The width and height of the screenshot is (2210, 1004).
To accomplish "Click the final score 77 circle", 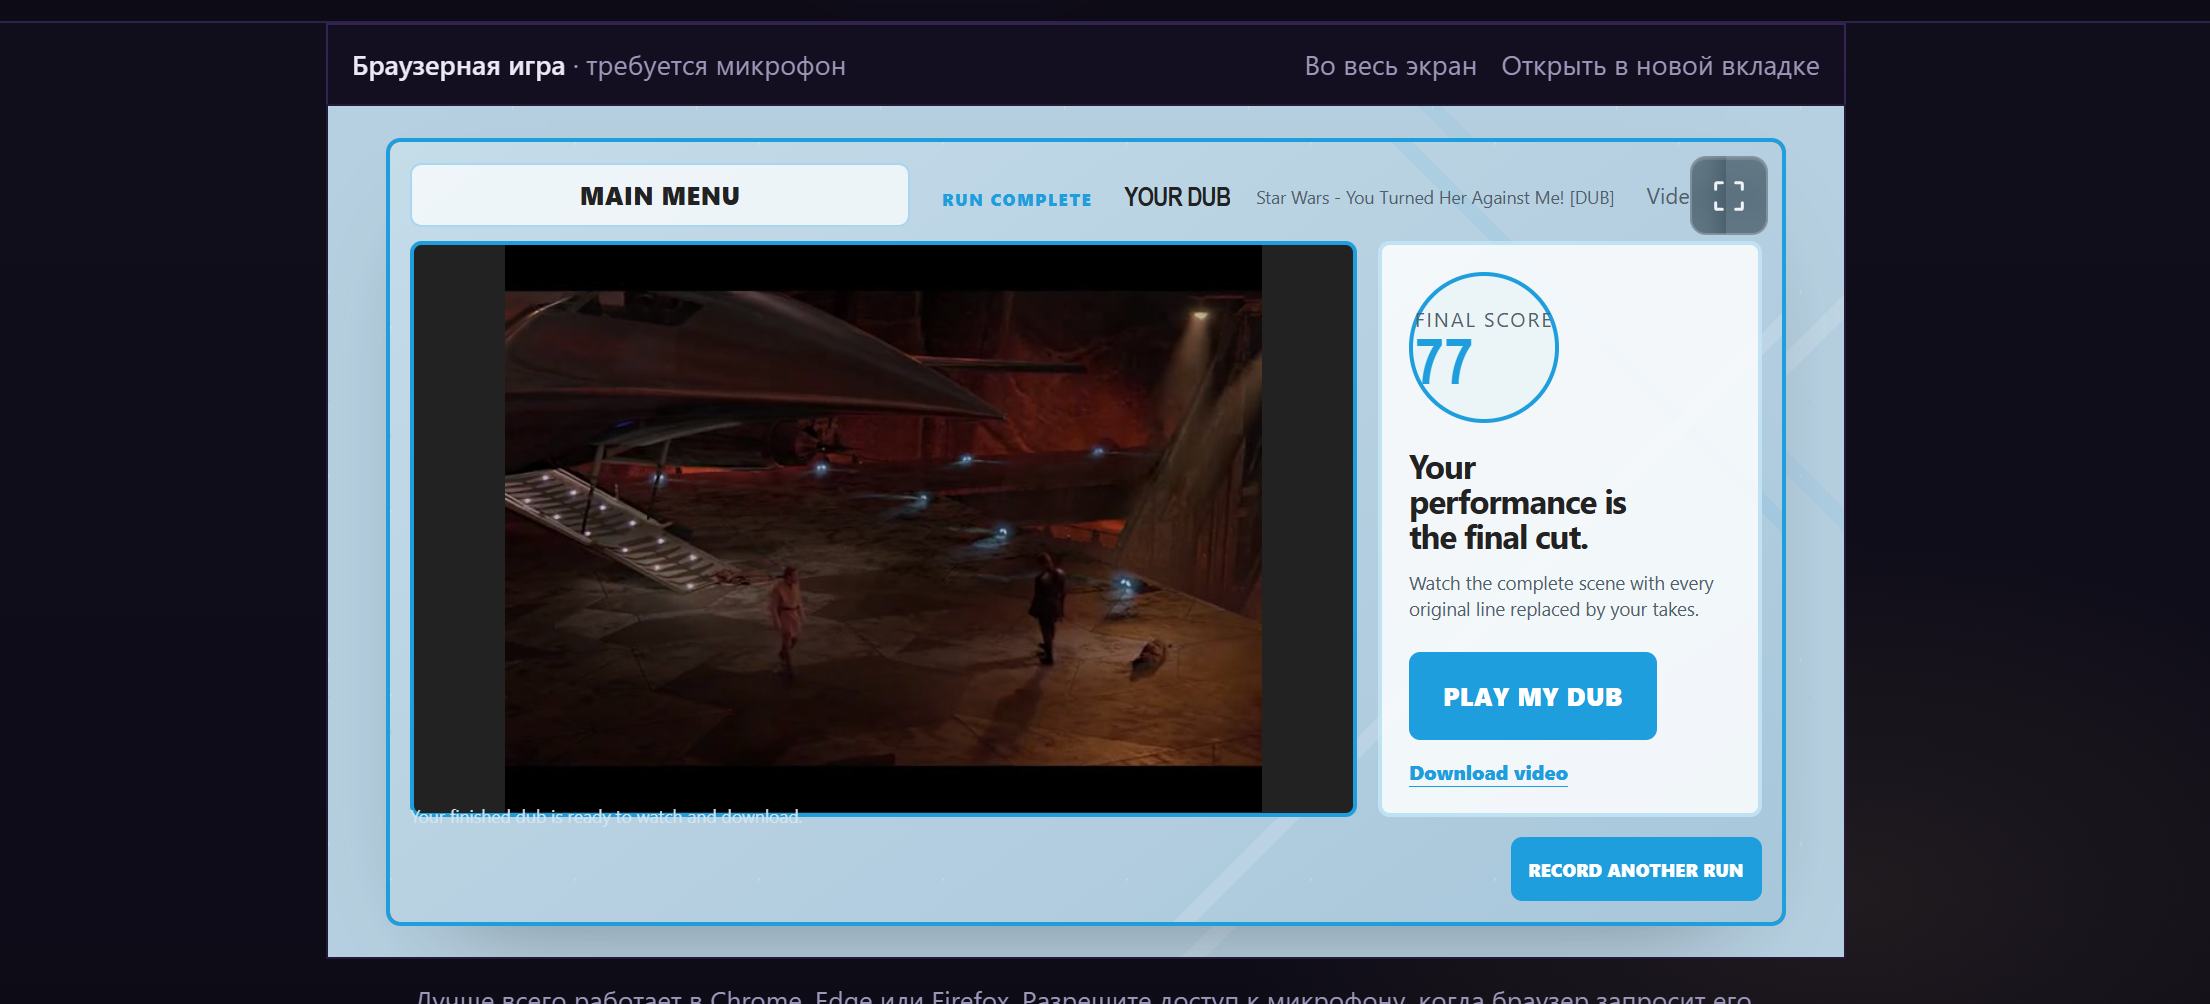I will click(x=1483, y=348).
